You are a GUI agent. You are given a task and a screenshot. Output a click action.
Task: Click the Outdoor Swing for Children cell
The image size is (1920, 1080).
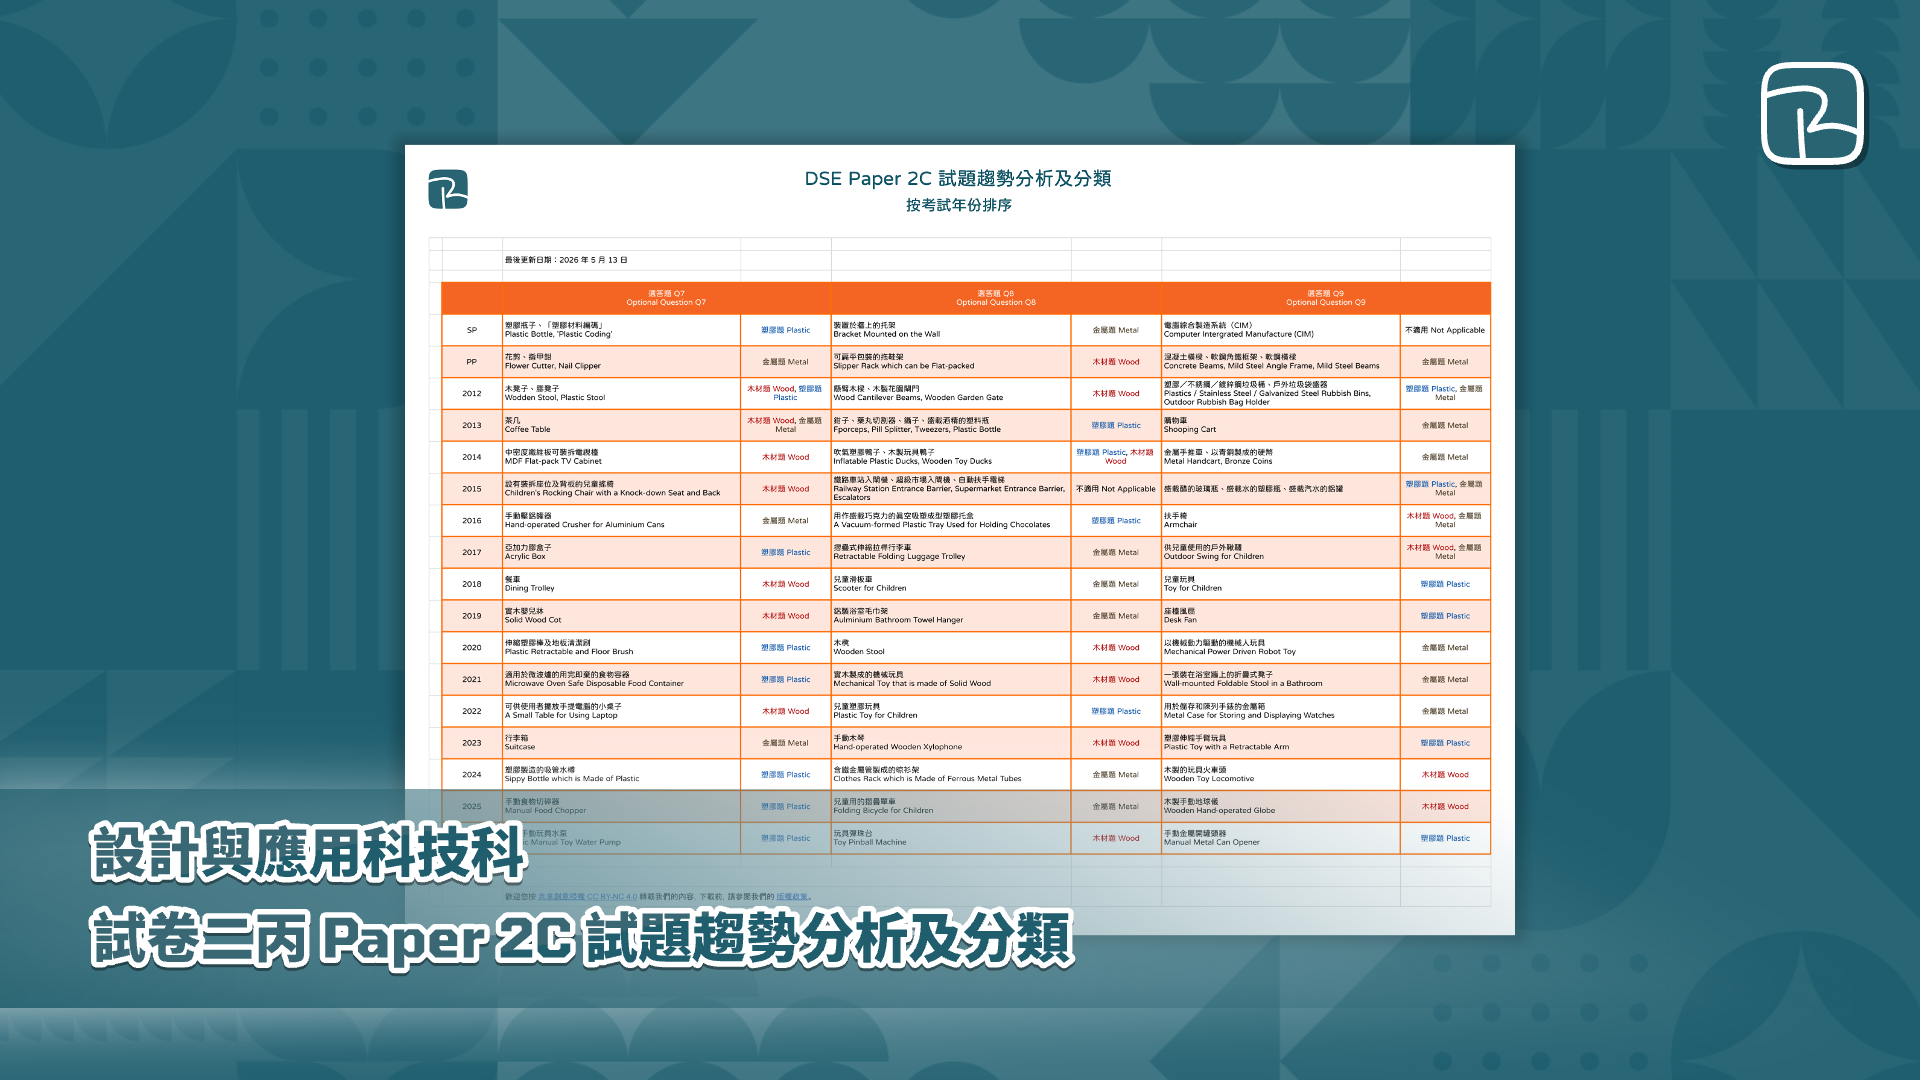[x=1281, y=552]
